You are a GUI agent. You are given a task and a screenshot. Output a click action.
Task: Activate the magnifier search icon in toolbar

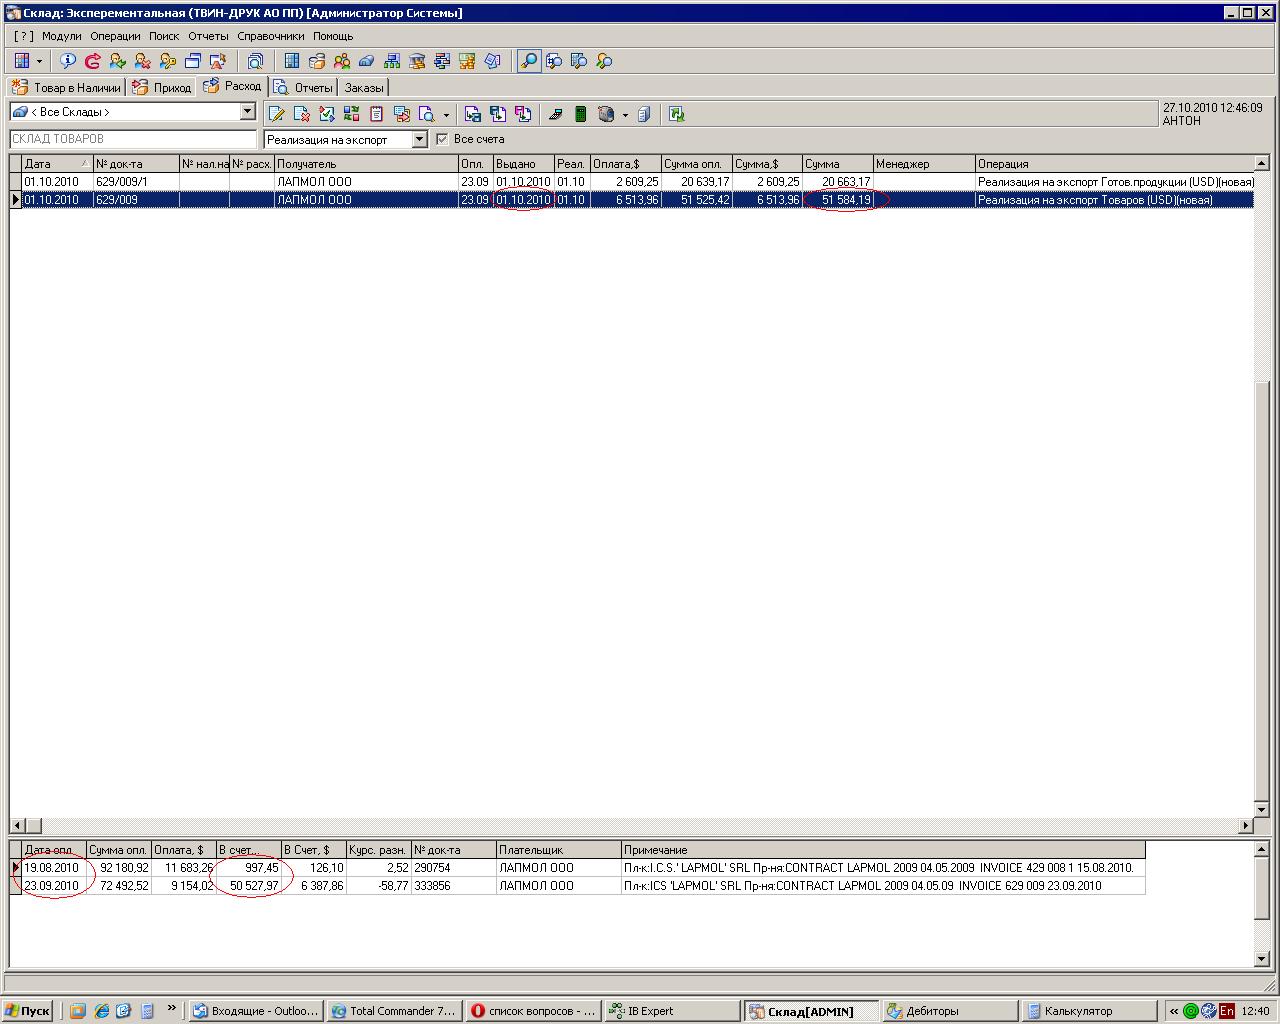pos(529,61)
